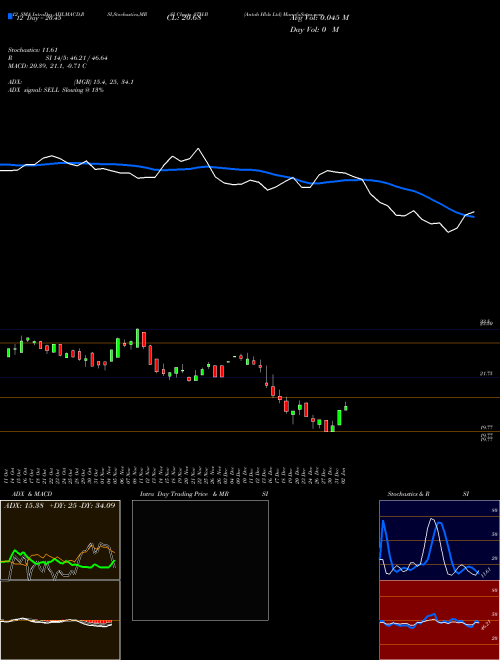Click the blue SMA legend square

(x=11, y=16)
